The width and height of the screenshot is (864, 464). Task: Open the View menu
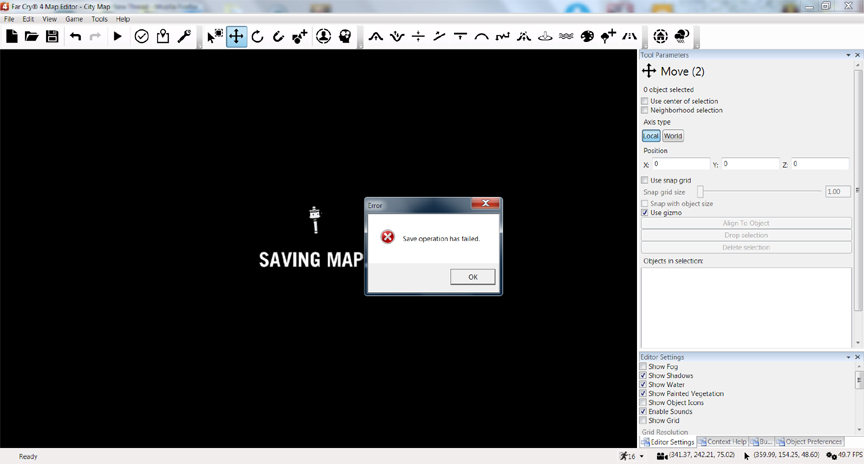point(50,19)
